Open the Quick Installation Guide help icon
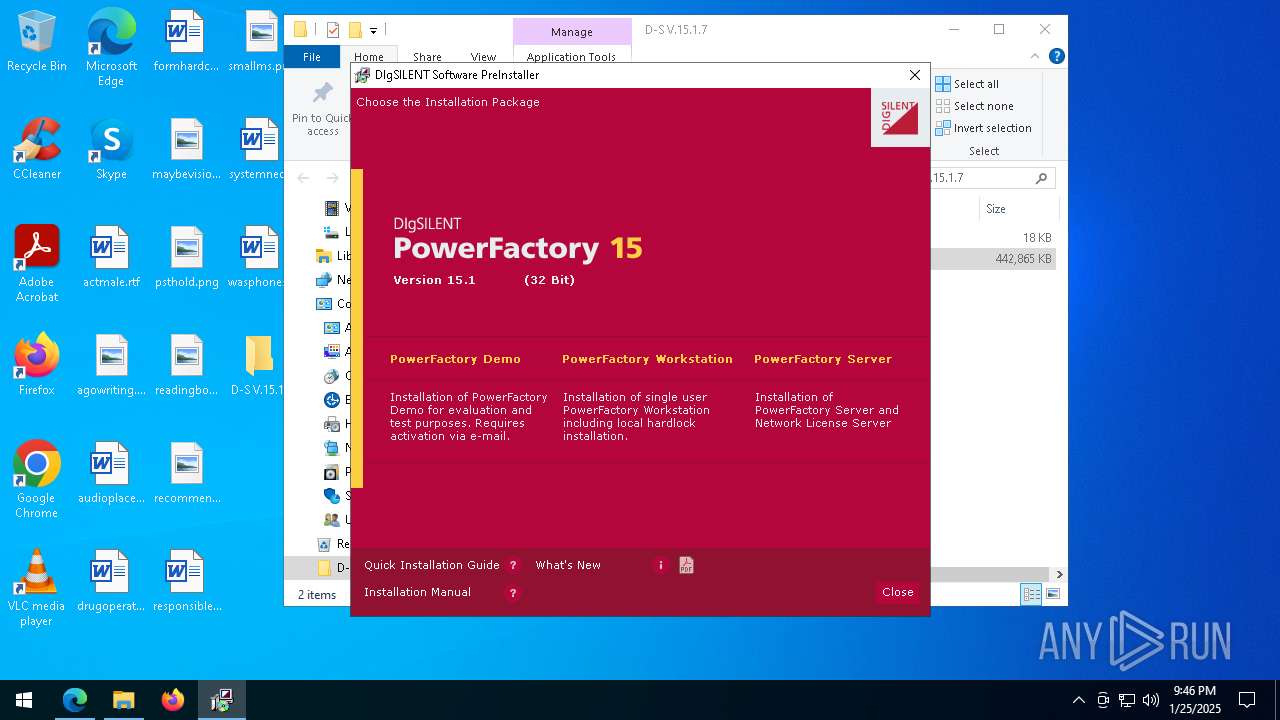The height and width of the screenshot is (720, 1280). click(x=513, y=565)
